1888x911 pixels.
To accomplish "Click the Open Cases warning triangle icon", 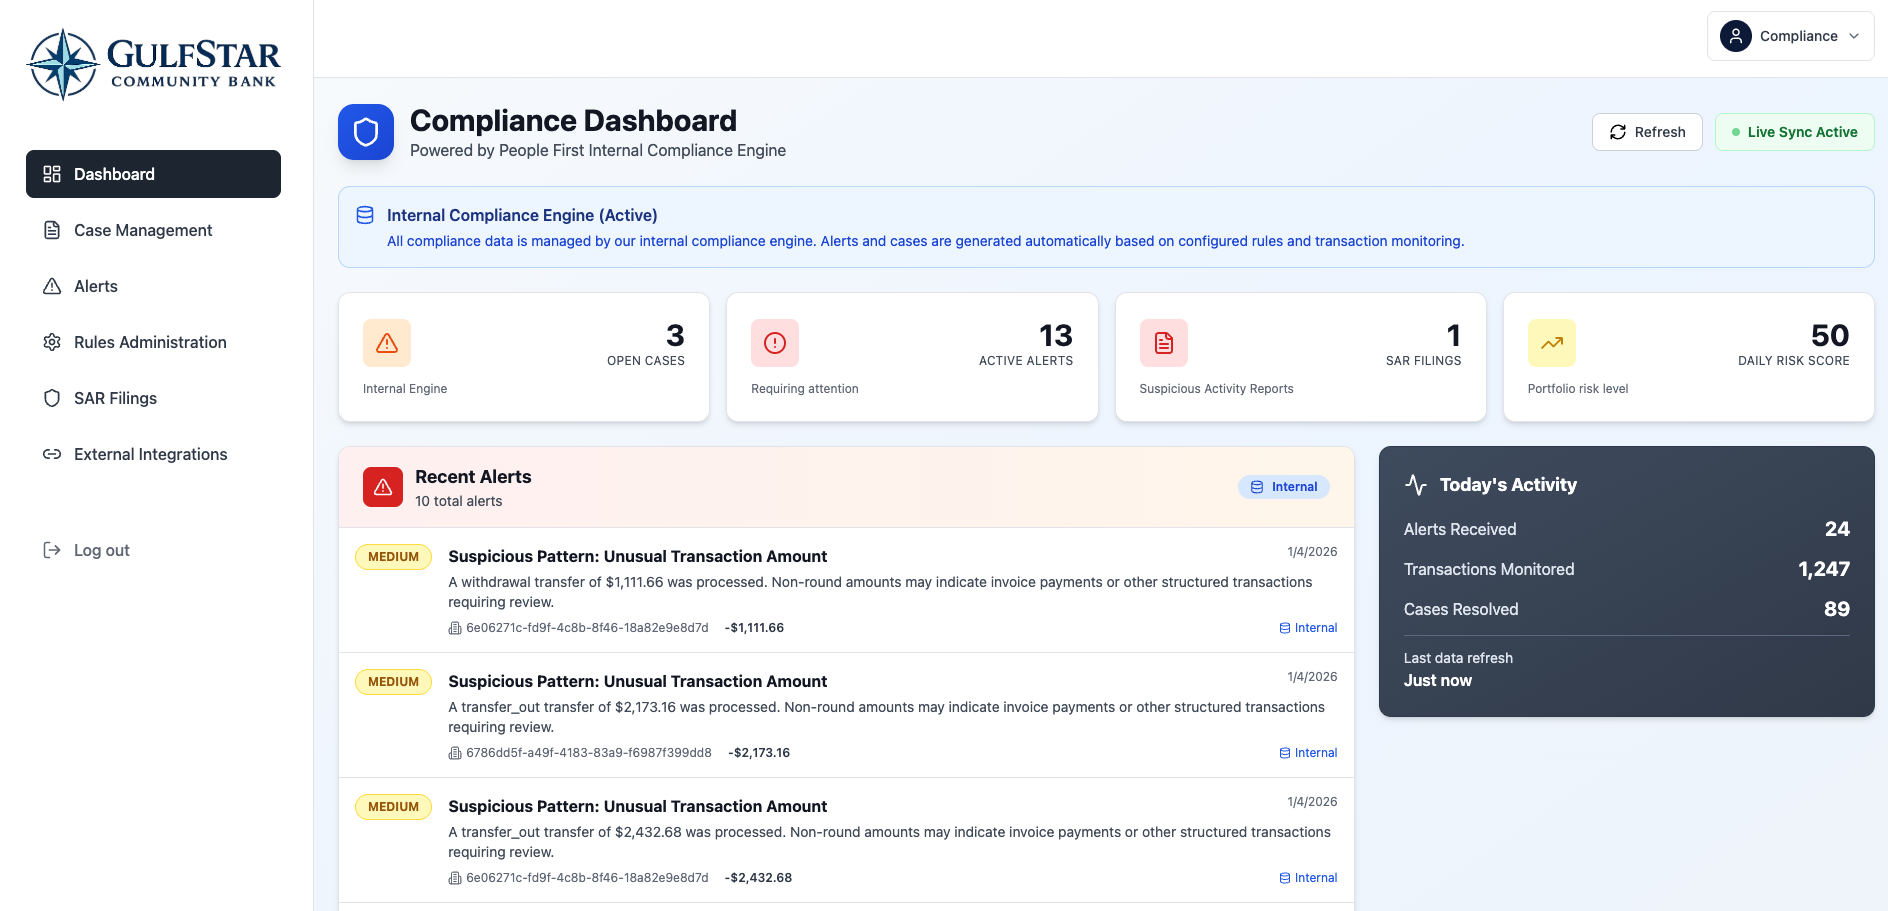I will coord(387,343).
